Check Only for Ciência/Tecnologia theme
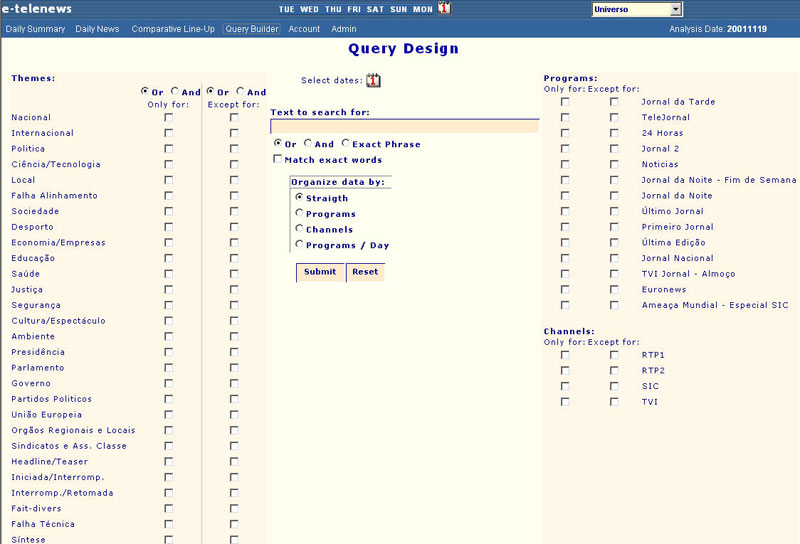Image resolution: width=800 pixels, height=544 pixels. click(169, 164)
